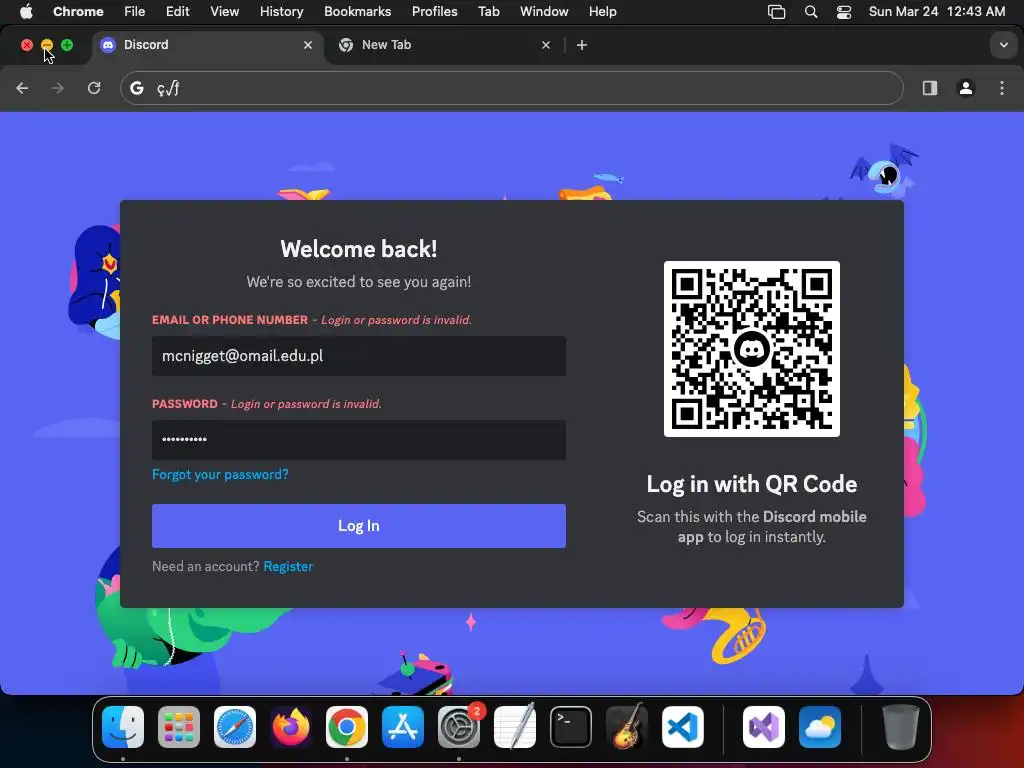Click the Register link
Screen dimensions: 1024x768
[288, 566]
